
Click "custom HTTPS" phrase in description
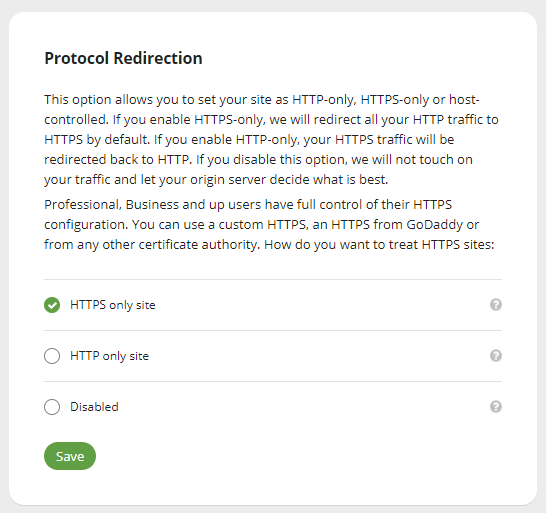point(263,224)
